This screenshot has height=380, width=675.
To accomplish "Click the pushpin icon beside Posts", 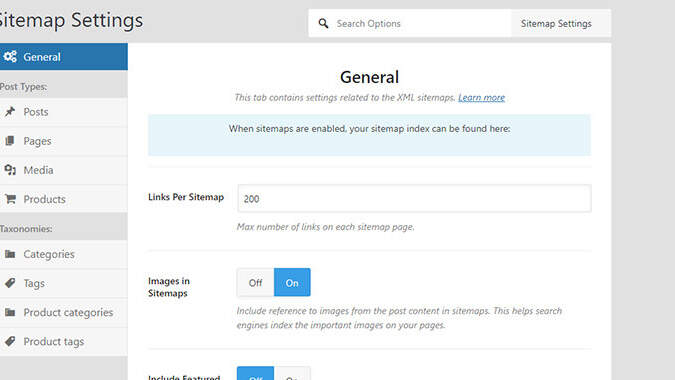I will [x=10, y=112].
